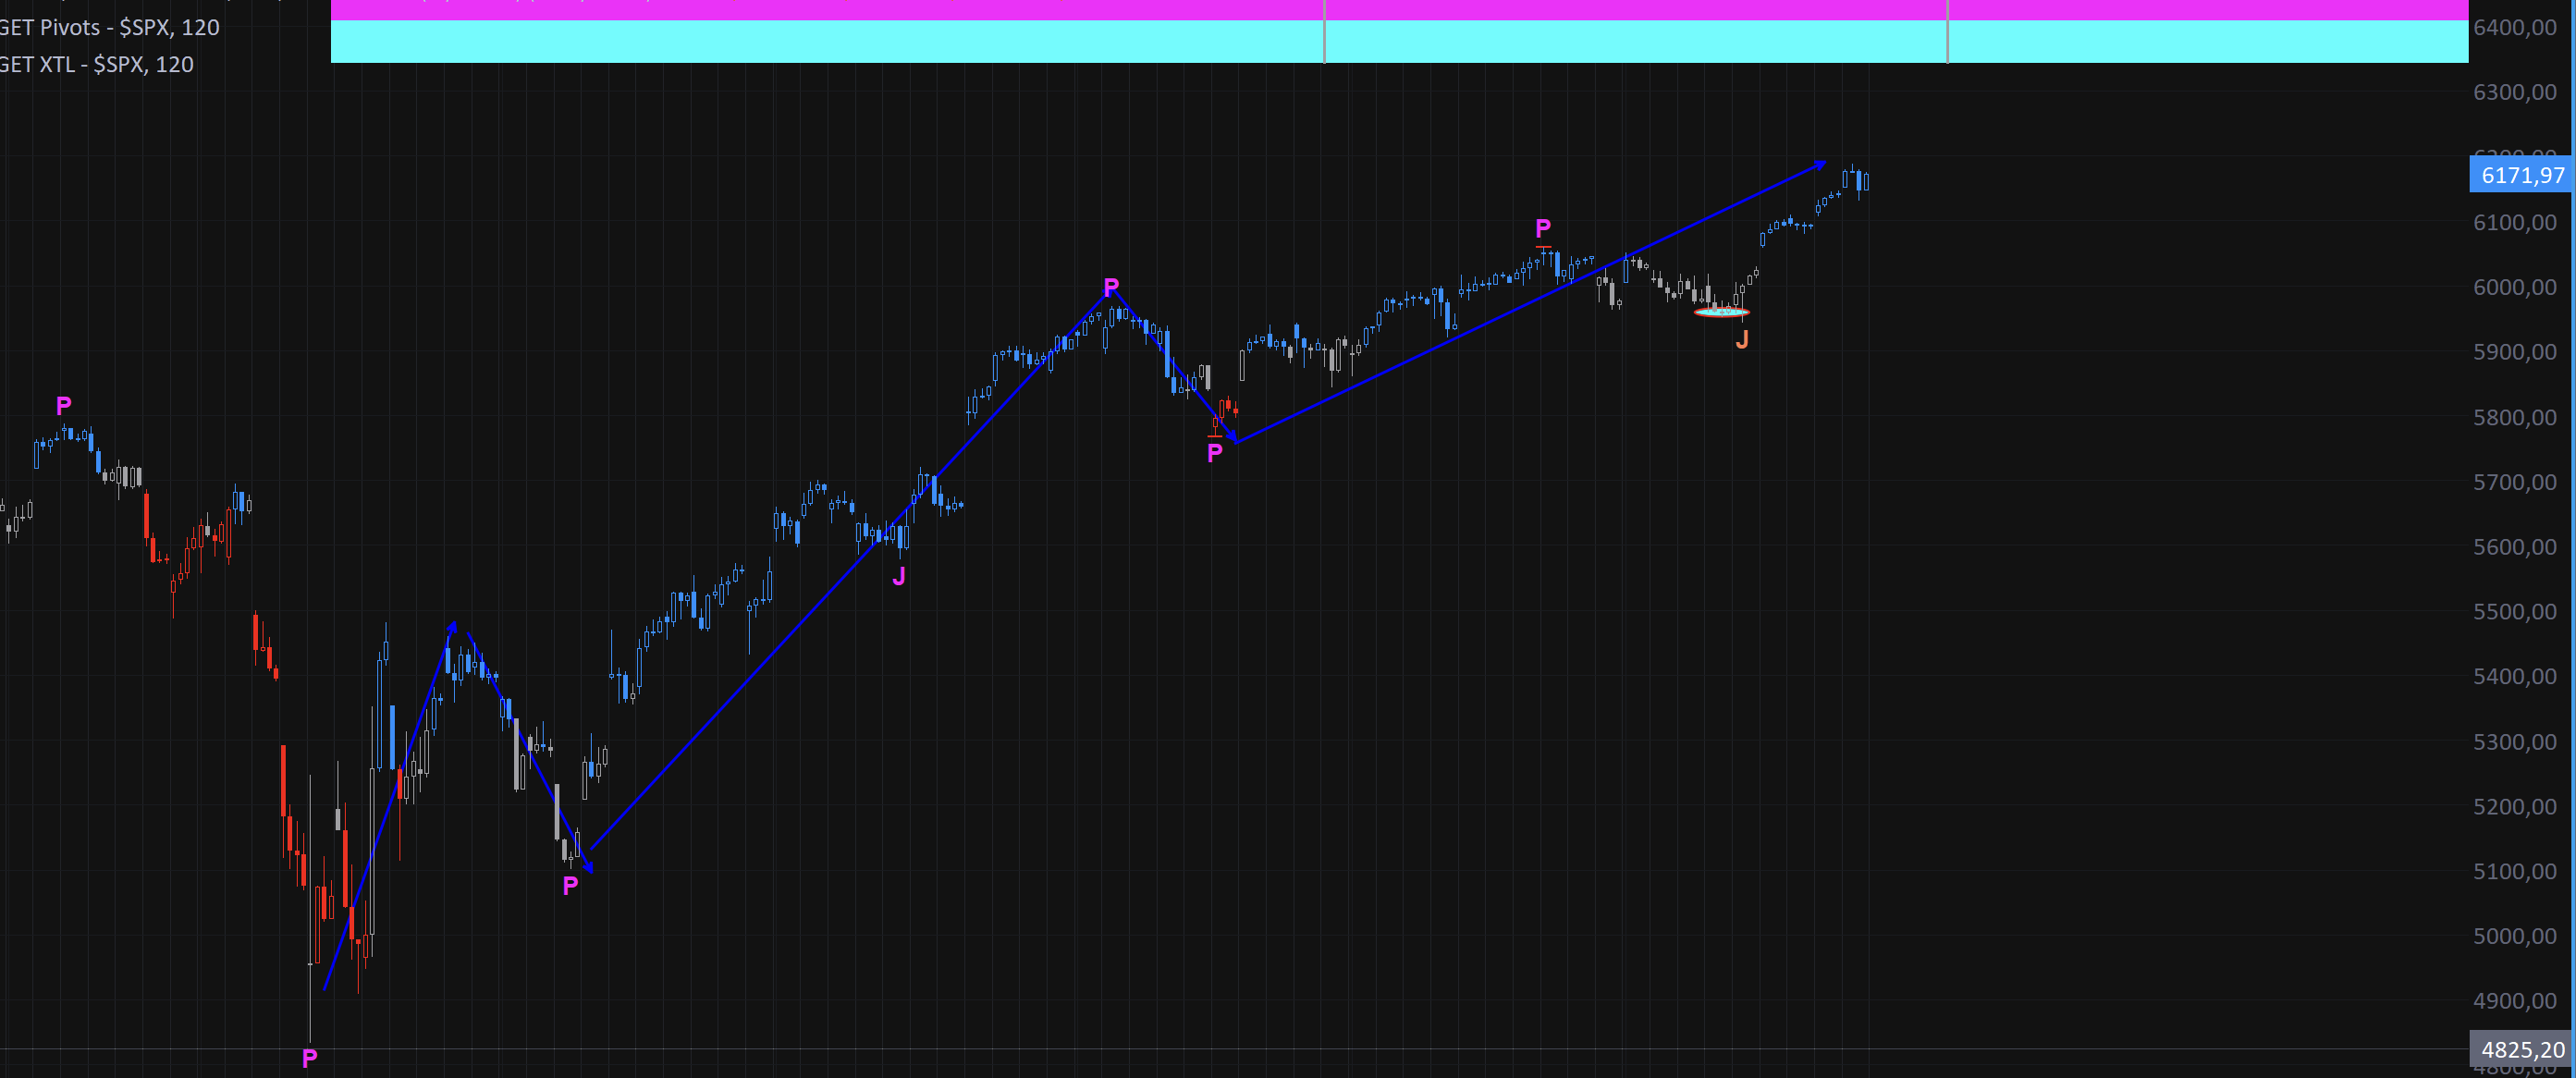Click the 5900,00 price axis label

coord(2514,352)
